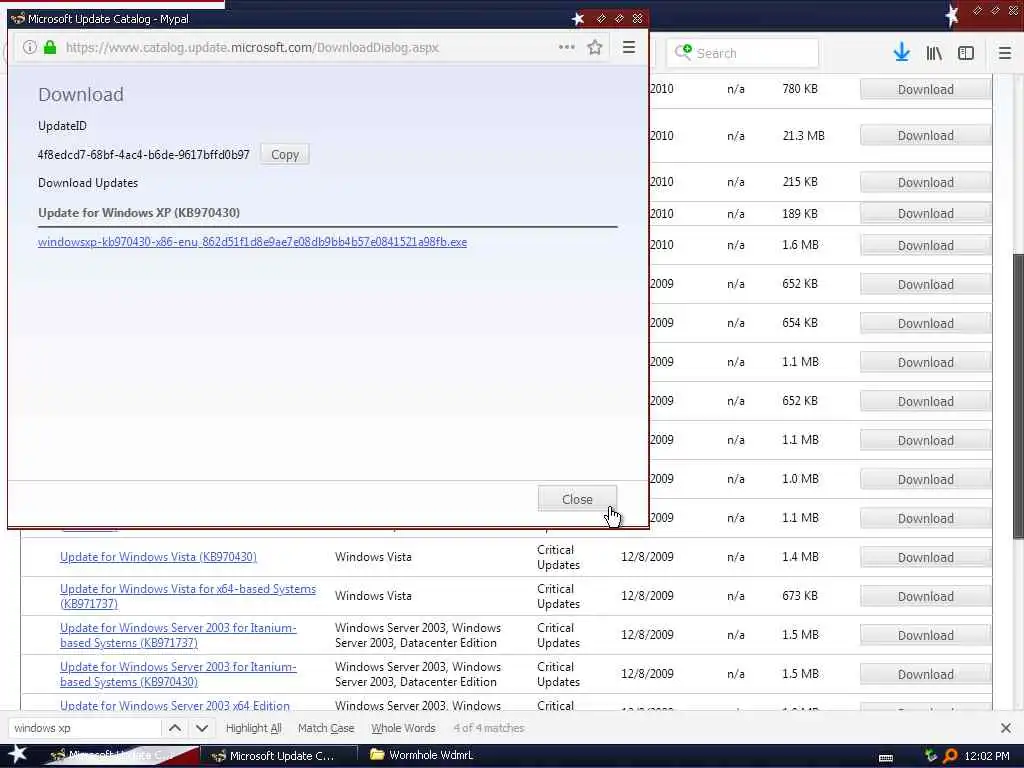The width and height of the screenshot is (1024, 768).
Task: Open the downloads arrow in the main toolbar
Action: point(901,53)
